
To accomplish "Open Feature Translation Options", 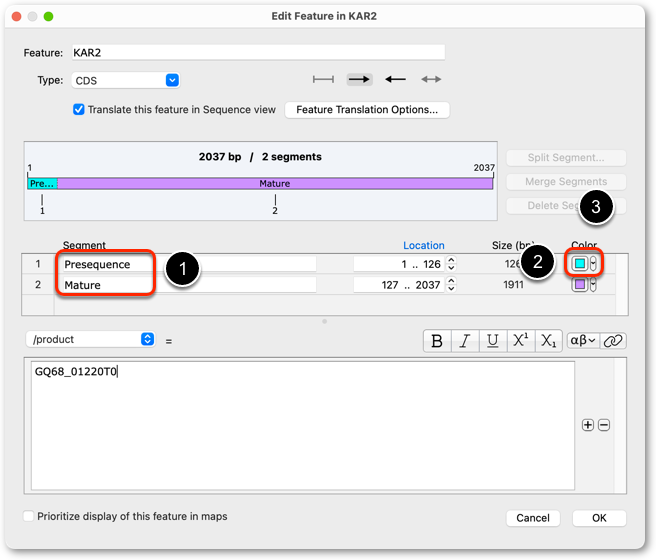I will [367, 110].
